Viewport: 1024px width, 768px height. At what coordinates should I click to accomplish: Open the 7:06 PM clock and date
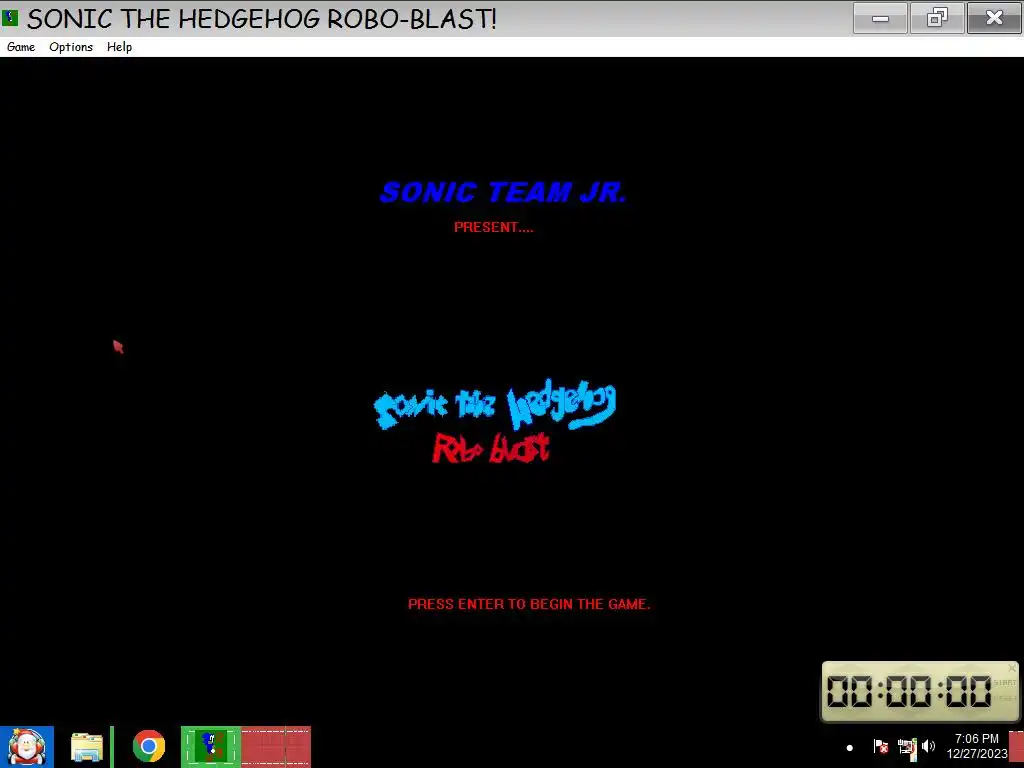click(x=976, y=746)
